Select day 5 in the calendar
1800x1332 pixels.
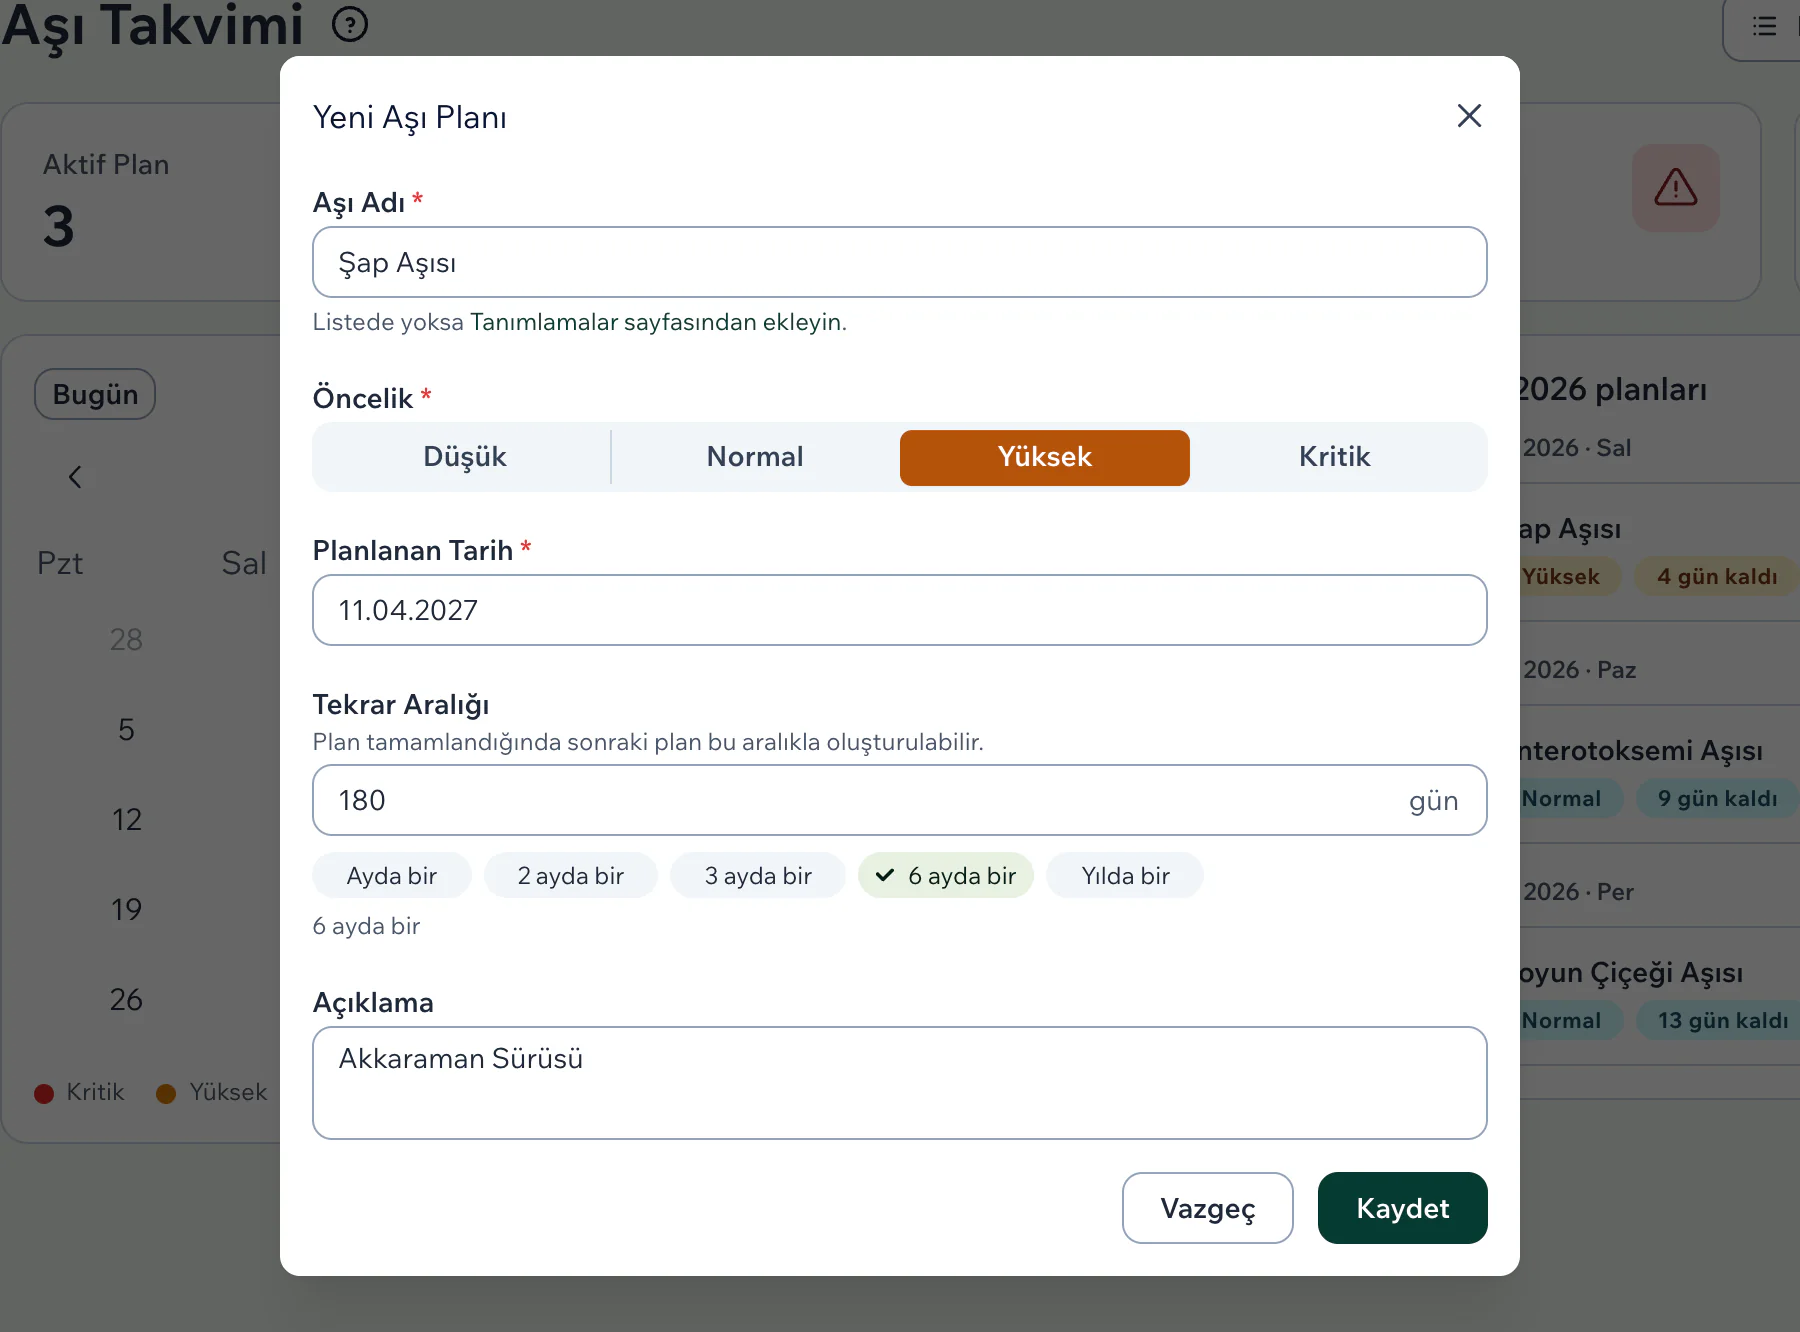tap(126, 730)
